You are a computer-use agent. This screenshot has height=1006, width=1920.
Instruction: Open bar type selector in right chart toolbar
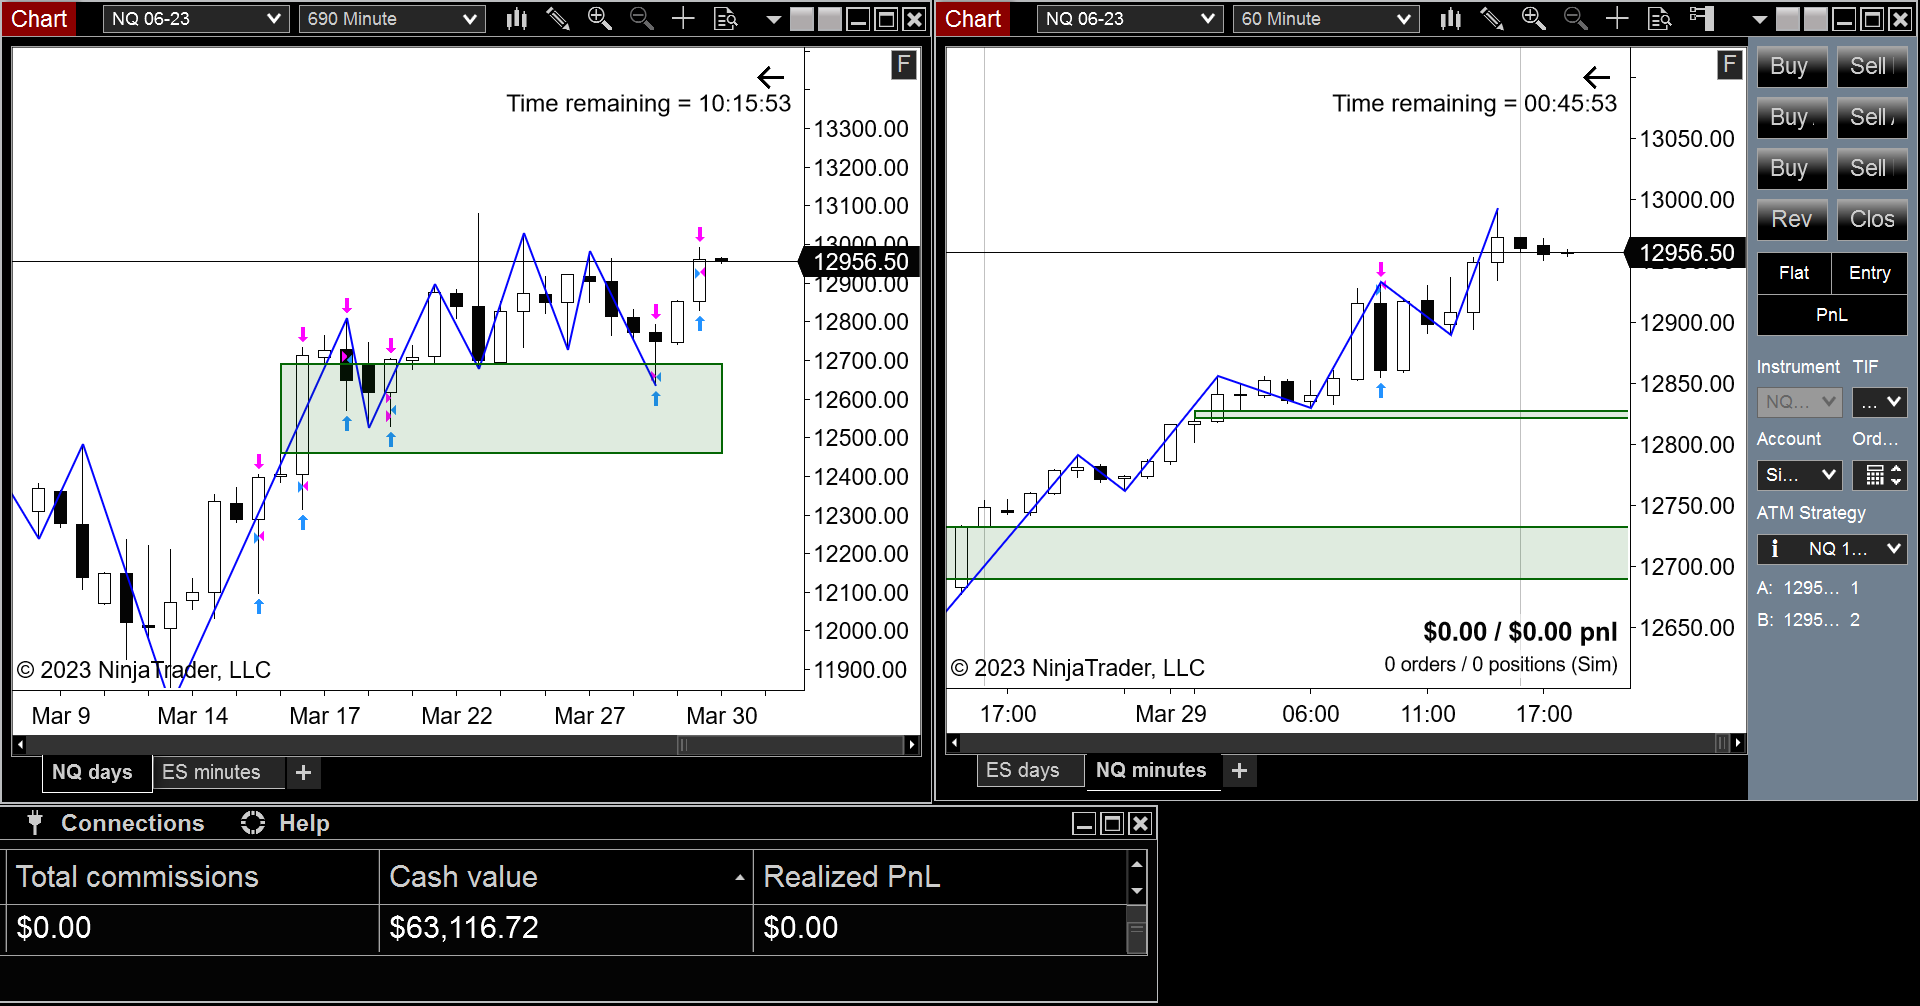click(x=1450, y=18)
